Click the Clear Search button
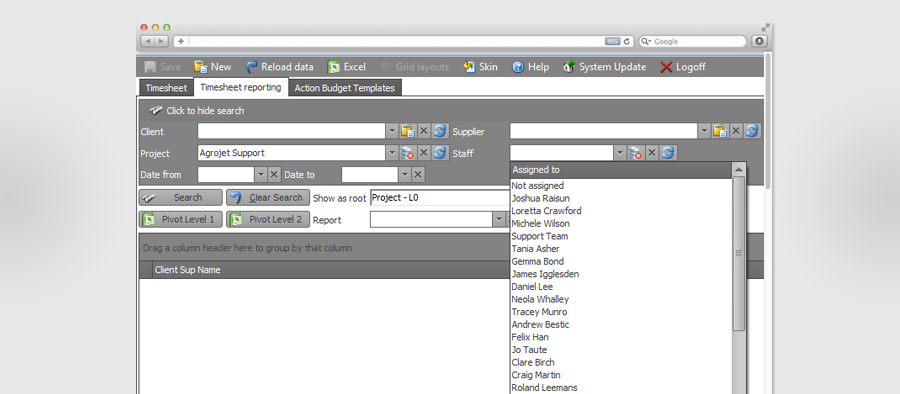 click(x=267, y=198)
